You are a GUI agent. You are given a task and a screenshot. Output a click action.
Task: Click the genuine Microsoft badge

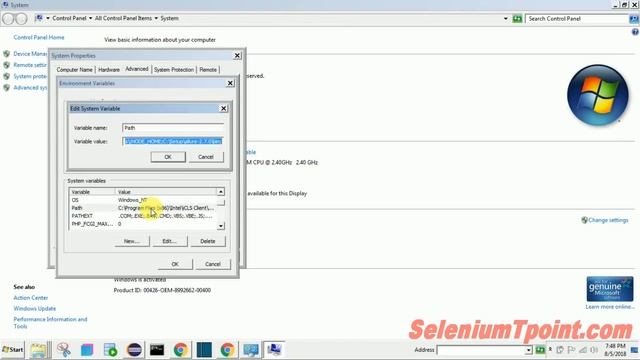point(610,289)
